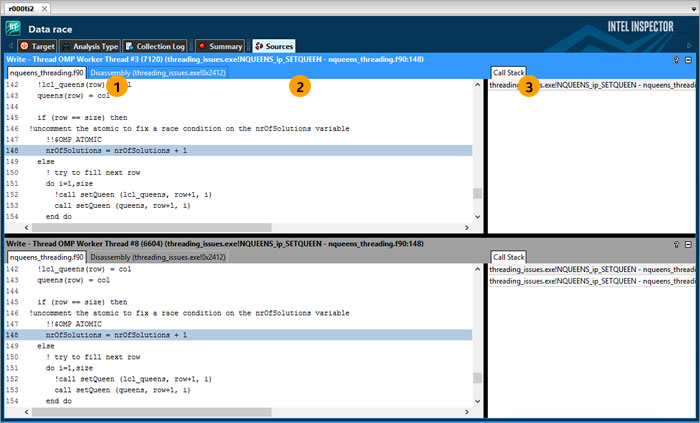Click line 151 'do i=1,size' in Thread #8 view
Viewport: 700px width, 423px height.
(69, 368)
